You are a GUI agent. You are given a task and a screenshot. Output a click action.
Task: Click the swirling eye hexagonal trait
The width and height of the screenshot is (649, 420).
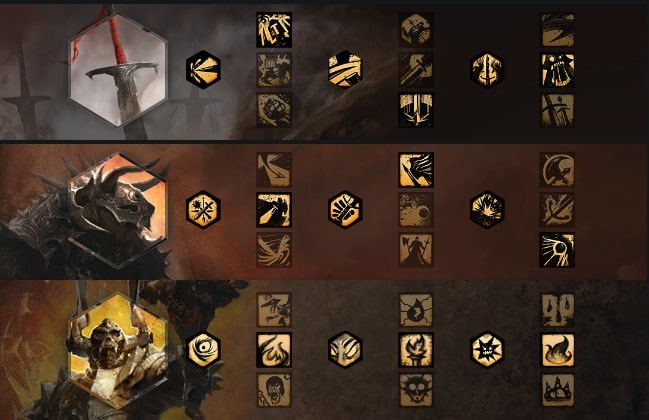pyautogui.click(x=203, y=350)
